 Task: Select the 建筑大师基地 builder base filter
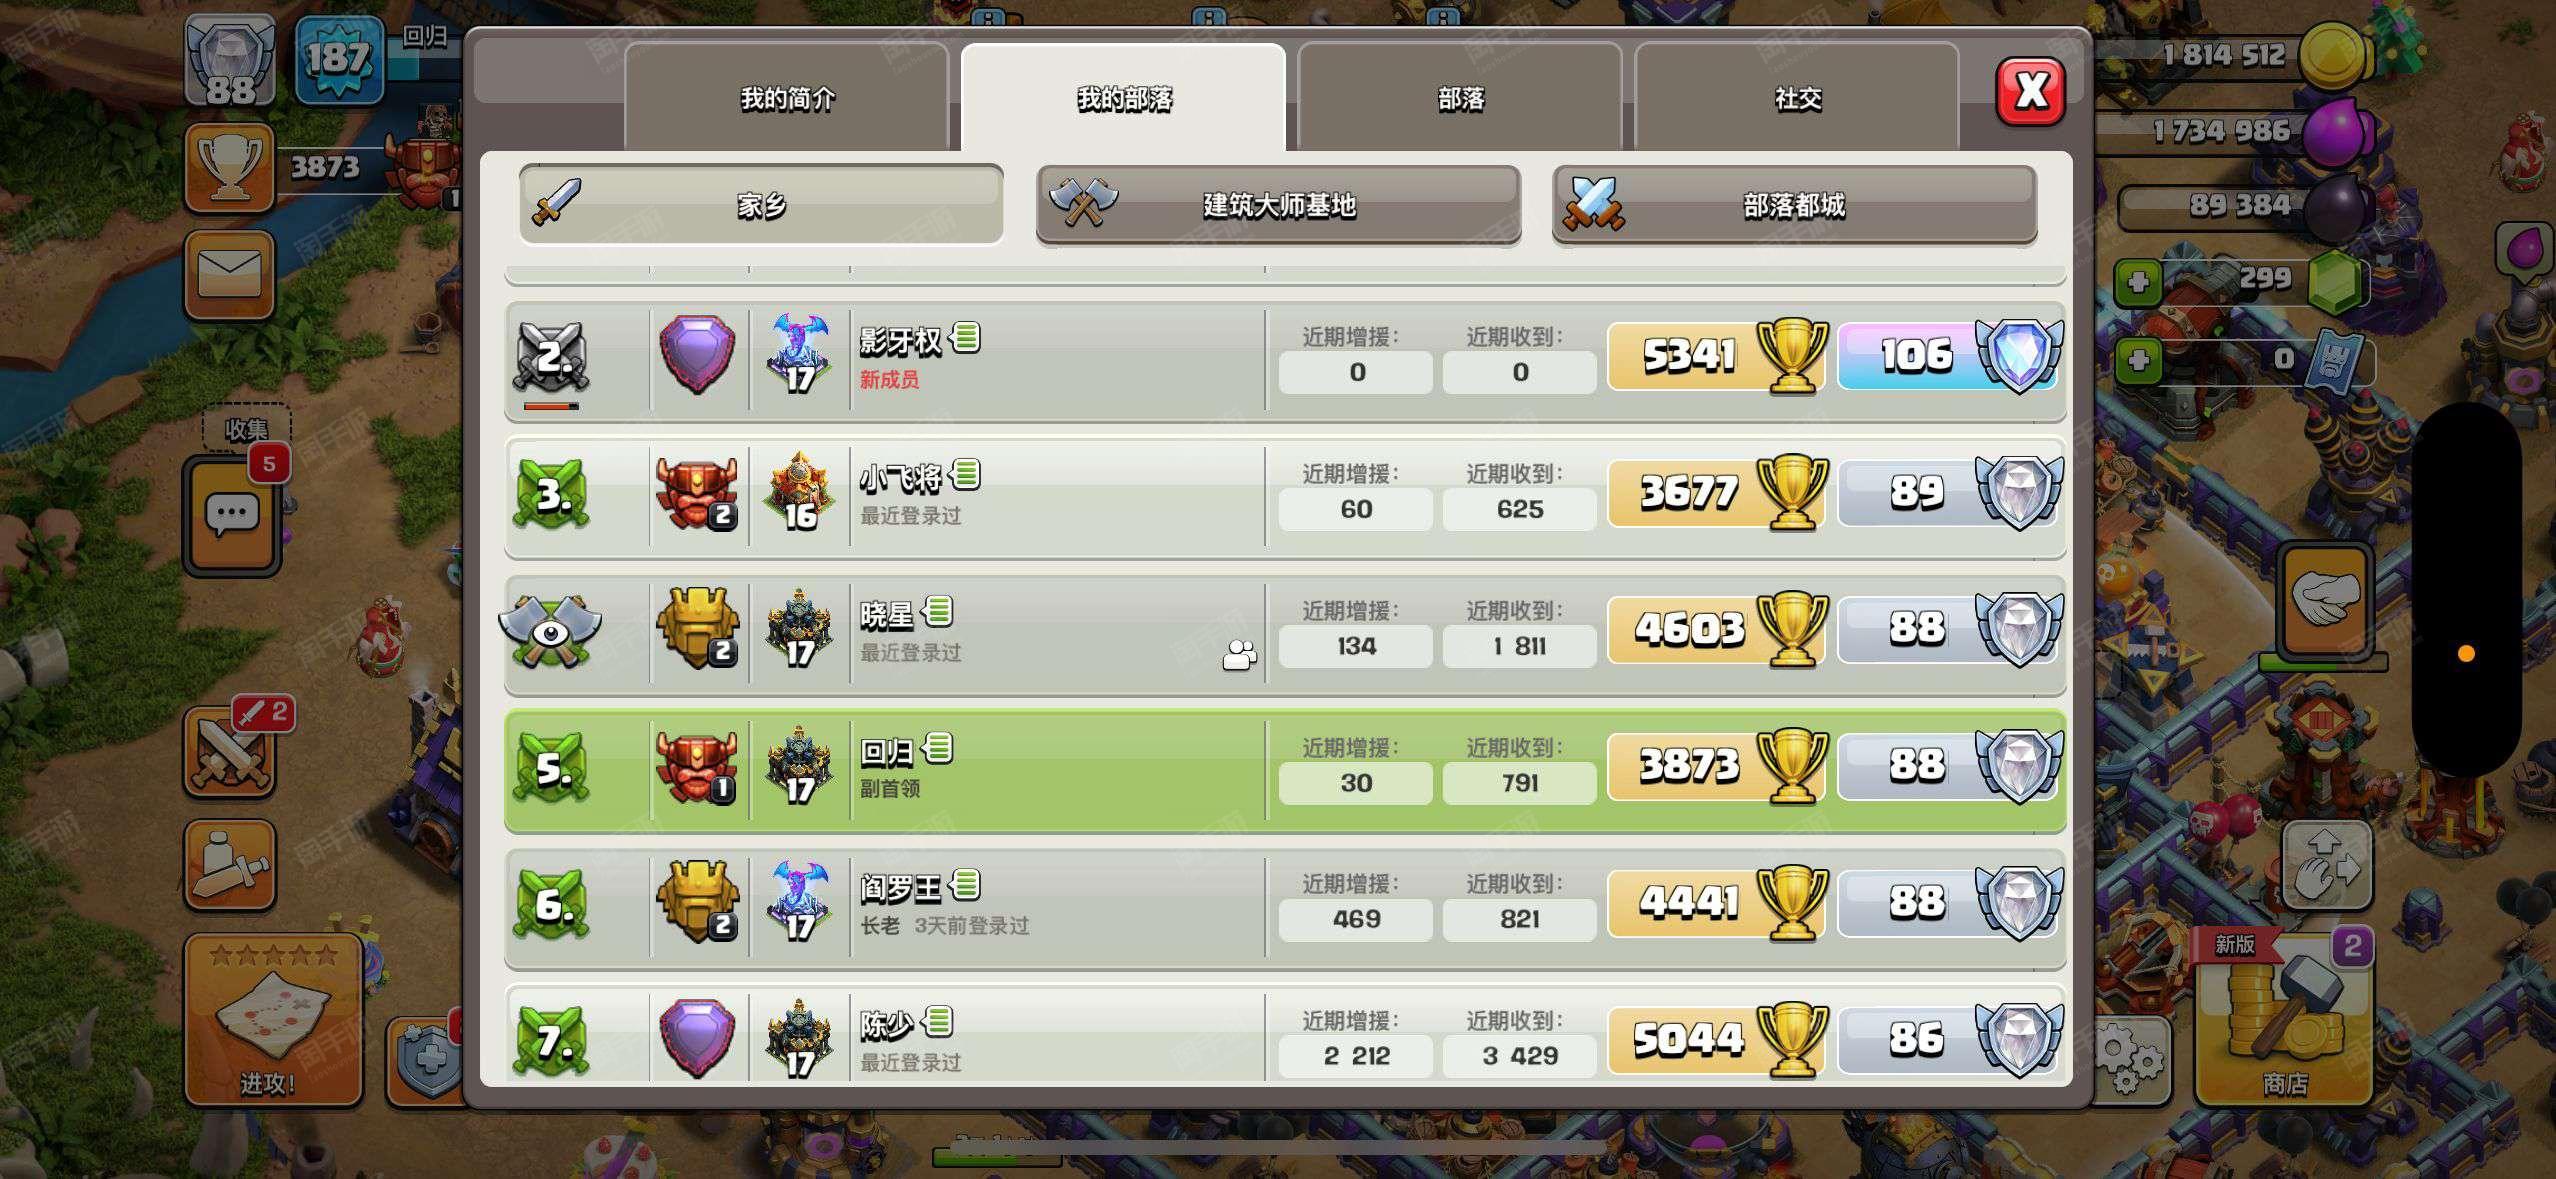coord(1278,205)
